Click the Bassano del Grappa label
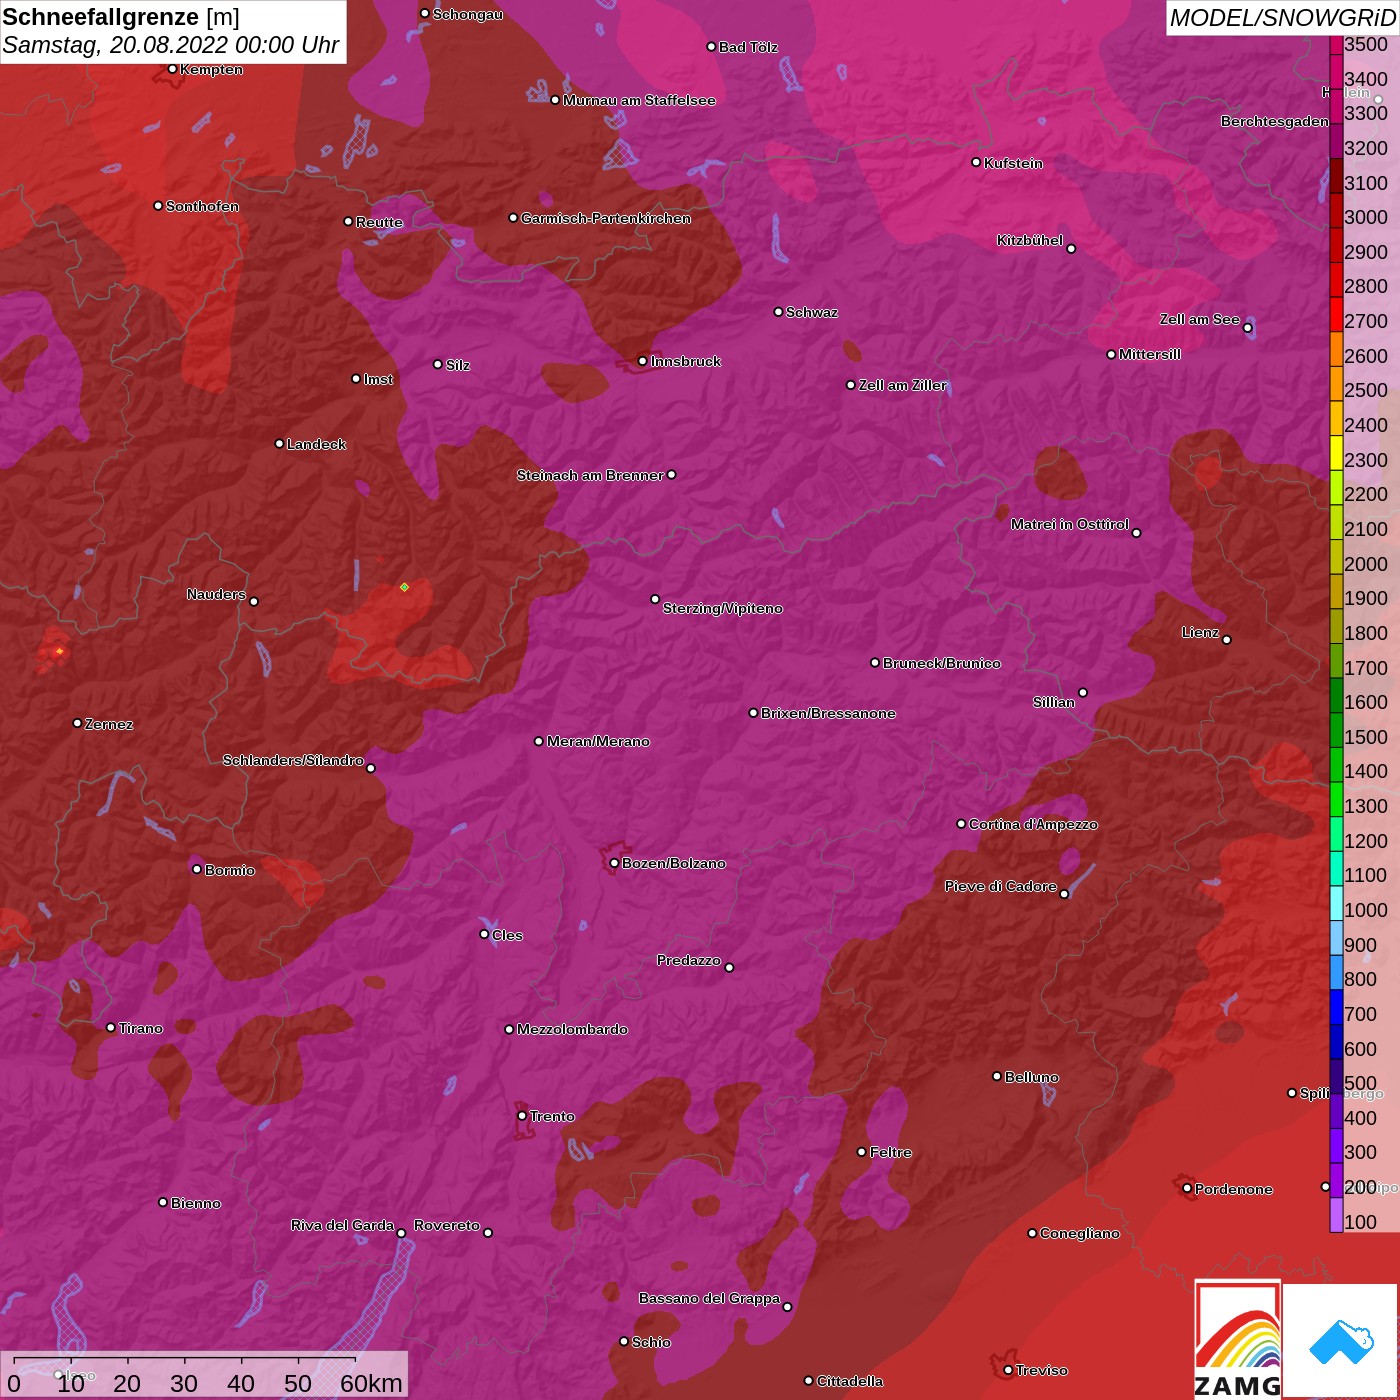The height and width of the screenshot is (1400, 1400). click(x=710, y=1298)
